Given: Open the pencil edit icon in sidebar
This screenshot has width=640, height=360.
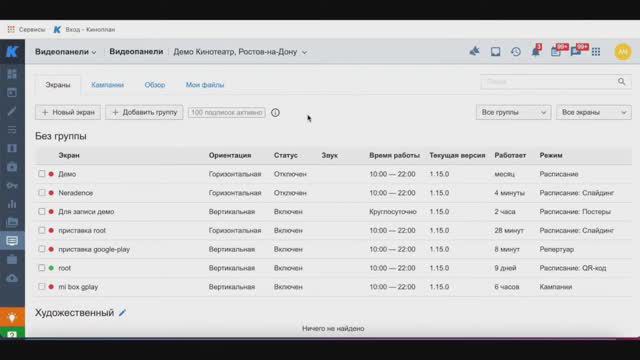Looking at the screenshot, I should 12,111.
